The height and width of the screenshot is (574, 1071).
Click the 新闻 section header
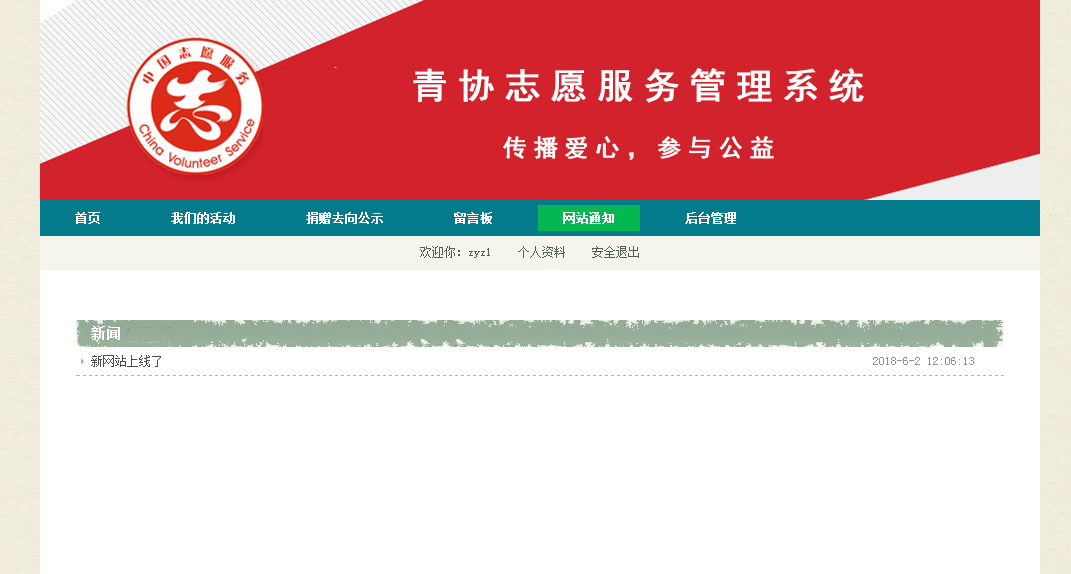(x=105, y=333)
